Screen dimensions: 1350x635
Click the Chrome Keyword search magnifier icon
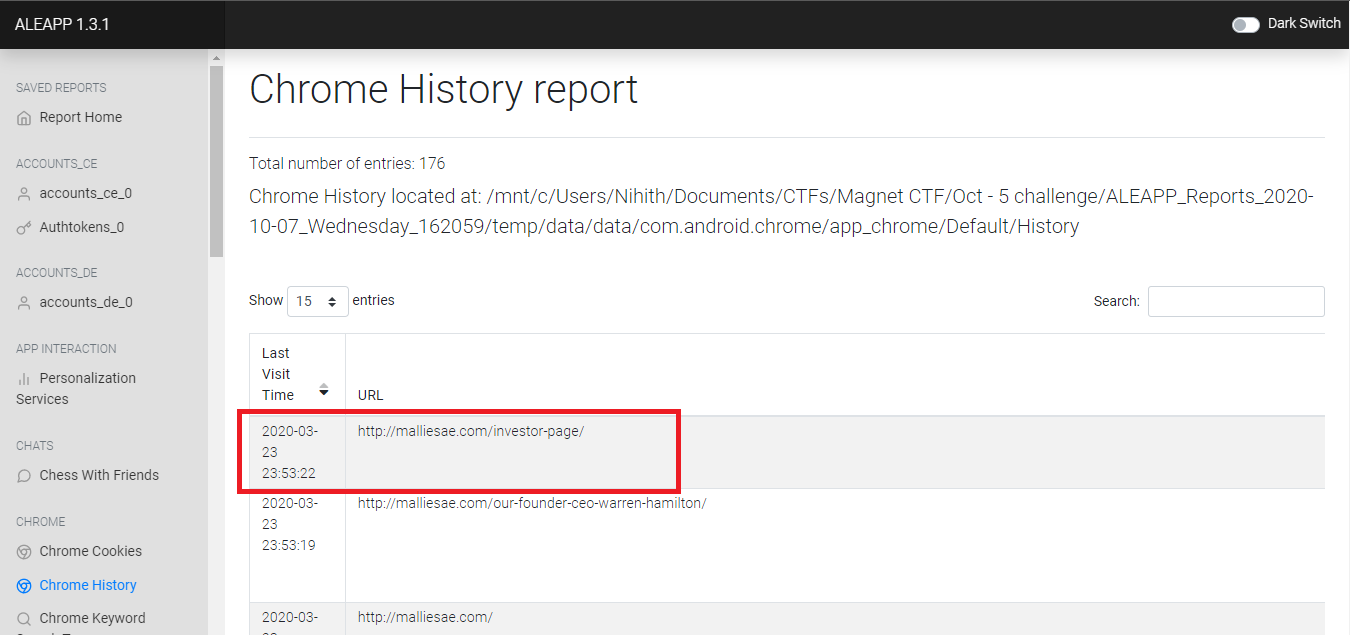pyautogui.click(x=24, y=619)
